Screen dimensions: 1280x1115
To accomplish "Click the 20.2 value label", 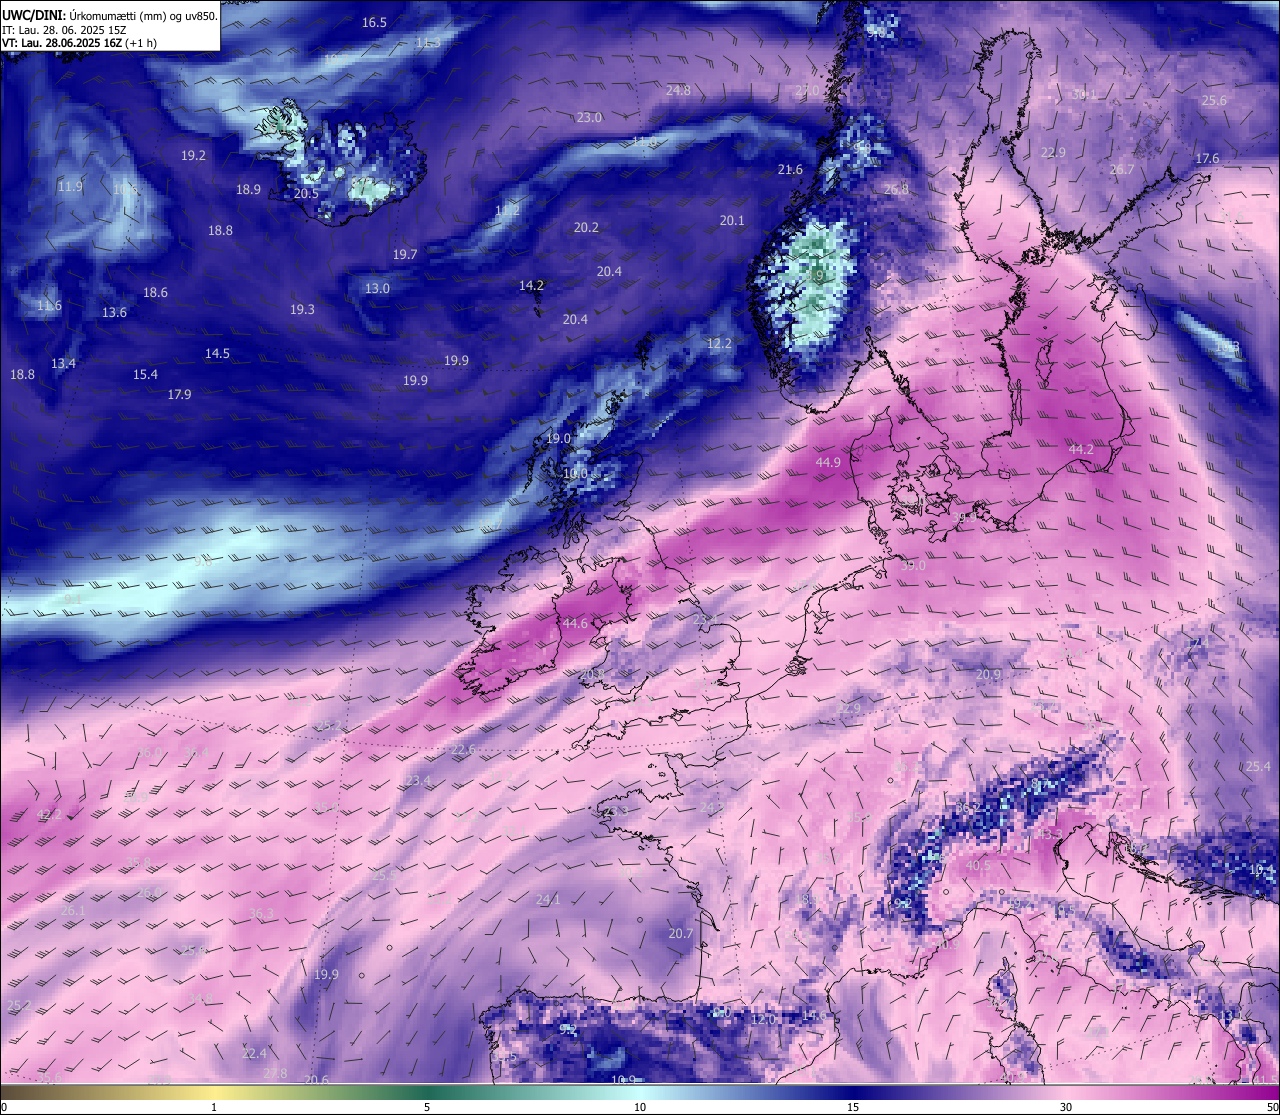I will [x=586, y=227].
